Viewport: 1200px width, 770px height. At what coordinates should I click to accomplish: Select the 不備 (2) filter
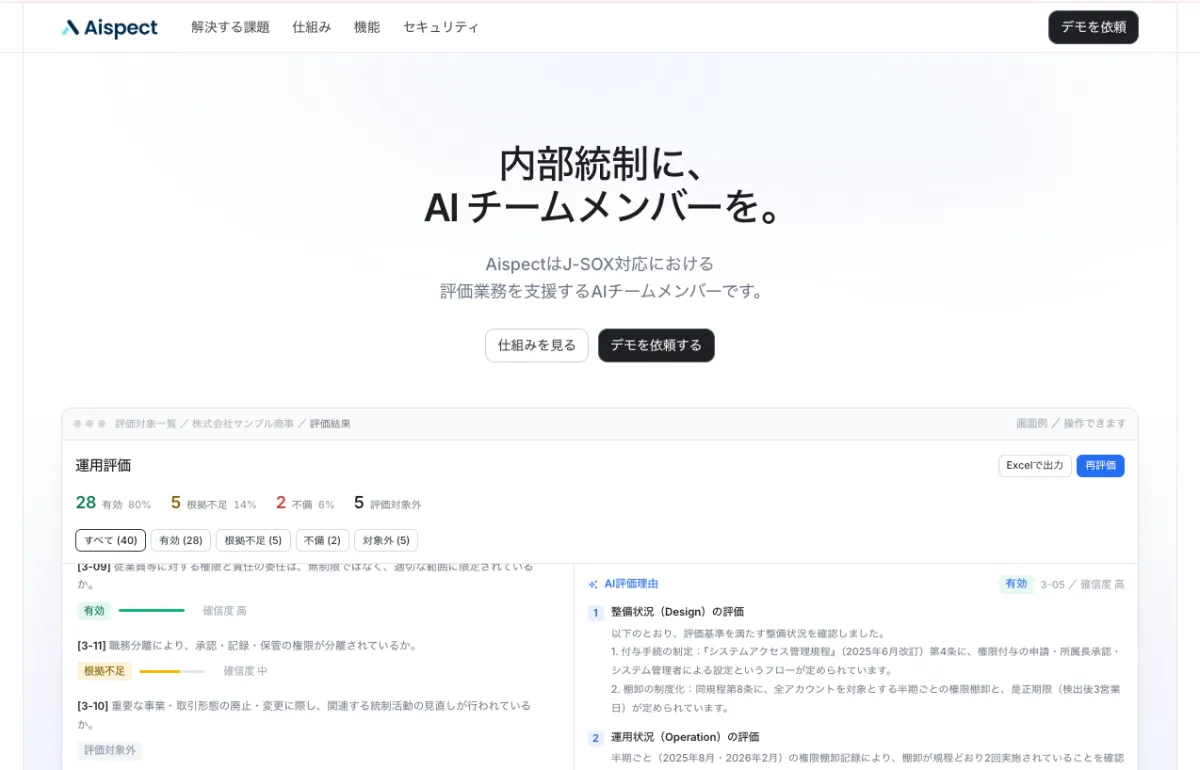click(x=322, y=540)
